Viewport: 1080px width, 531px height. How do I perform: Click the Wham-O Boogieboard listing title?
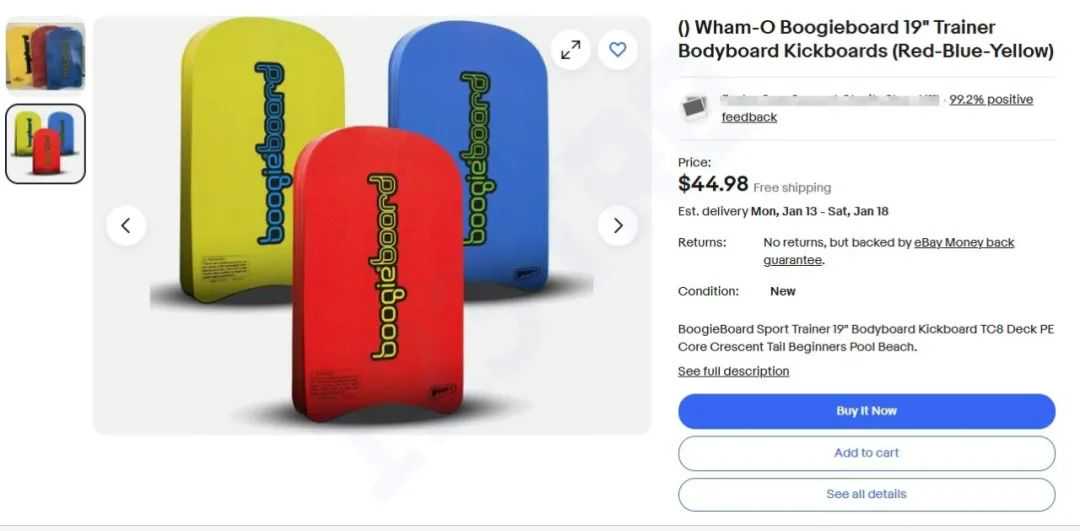point(866,39)
